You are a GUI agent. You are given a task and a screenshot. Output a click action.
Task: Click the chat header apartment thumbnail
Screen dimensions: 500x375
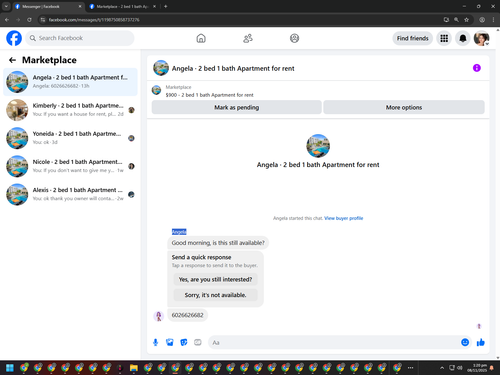click(x=161, y=68)
